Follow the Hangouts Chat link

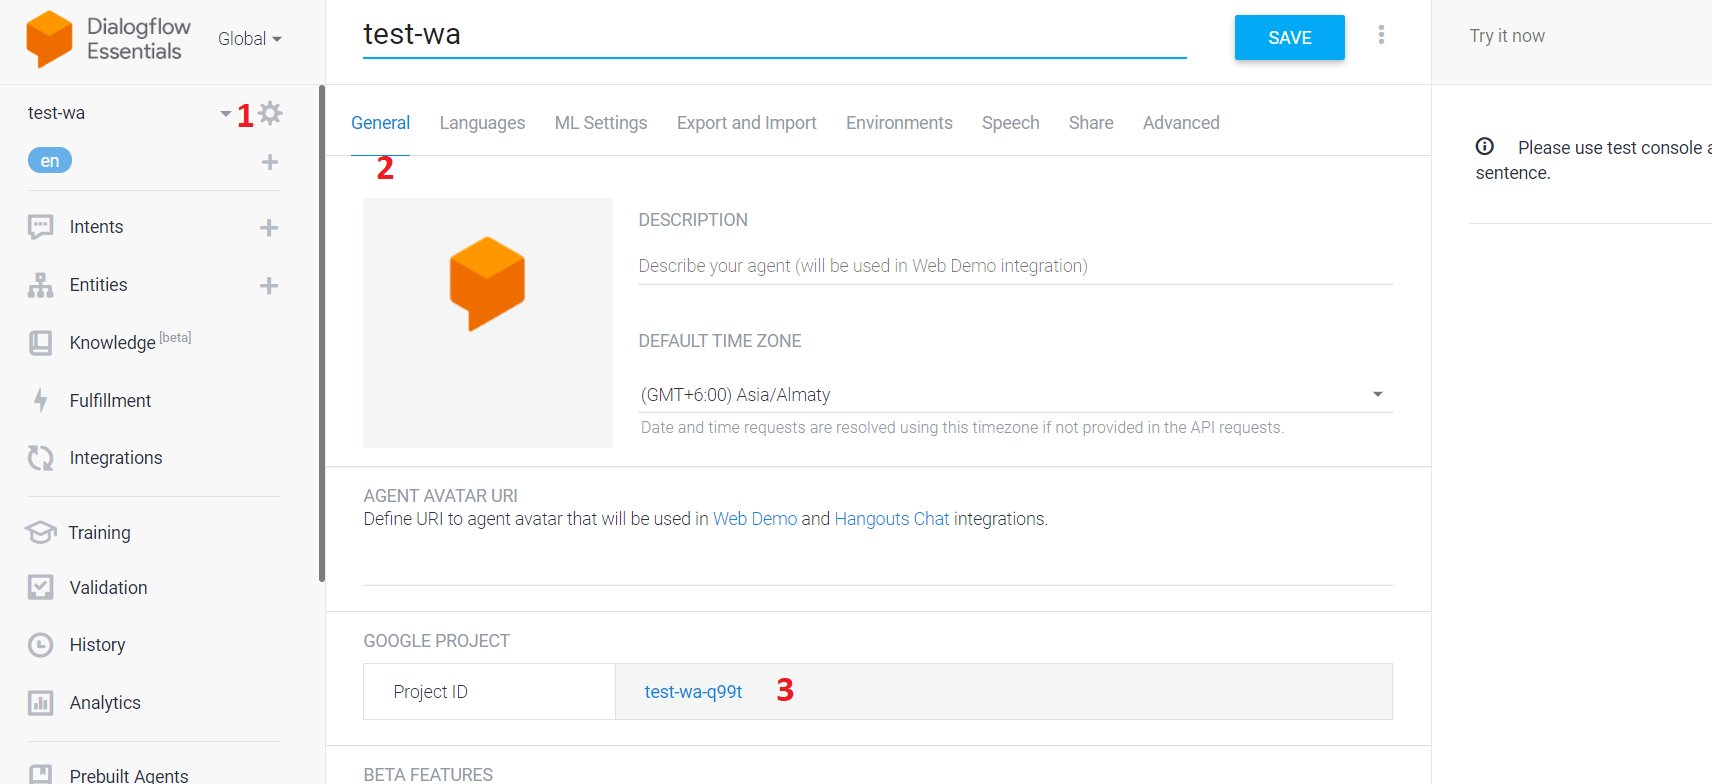click(x=892, y=519)
